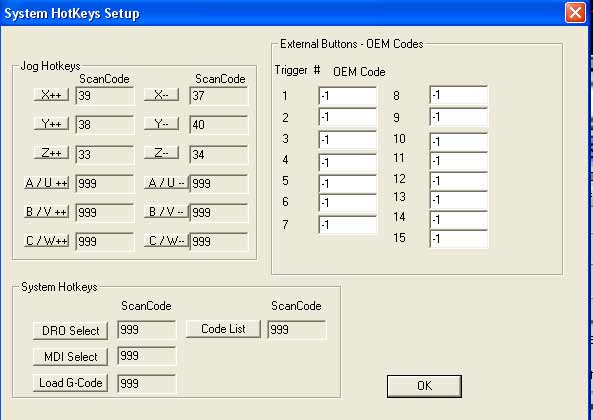Click the MDI Select ScanCode field
Screen dimensions: 593x420
tap(147, 356)
